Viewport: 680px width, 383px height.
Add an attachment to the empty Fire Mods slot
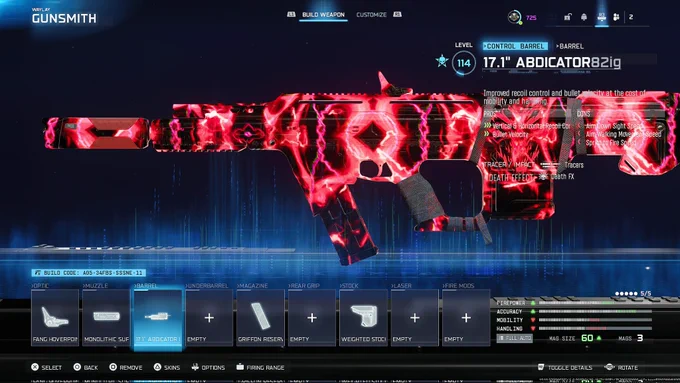tap(466, 318)
